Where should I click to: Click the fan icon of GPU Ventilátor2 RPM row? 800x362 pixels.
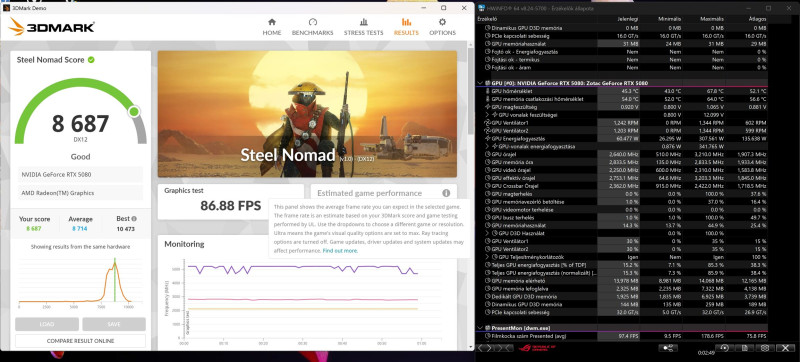(487, 131)
